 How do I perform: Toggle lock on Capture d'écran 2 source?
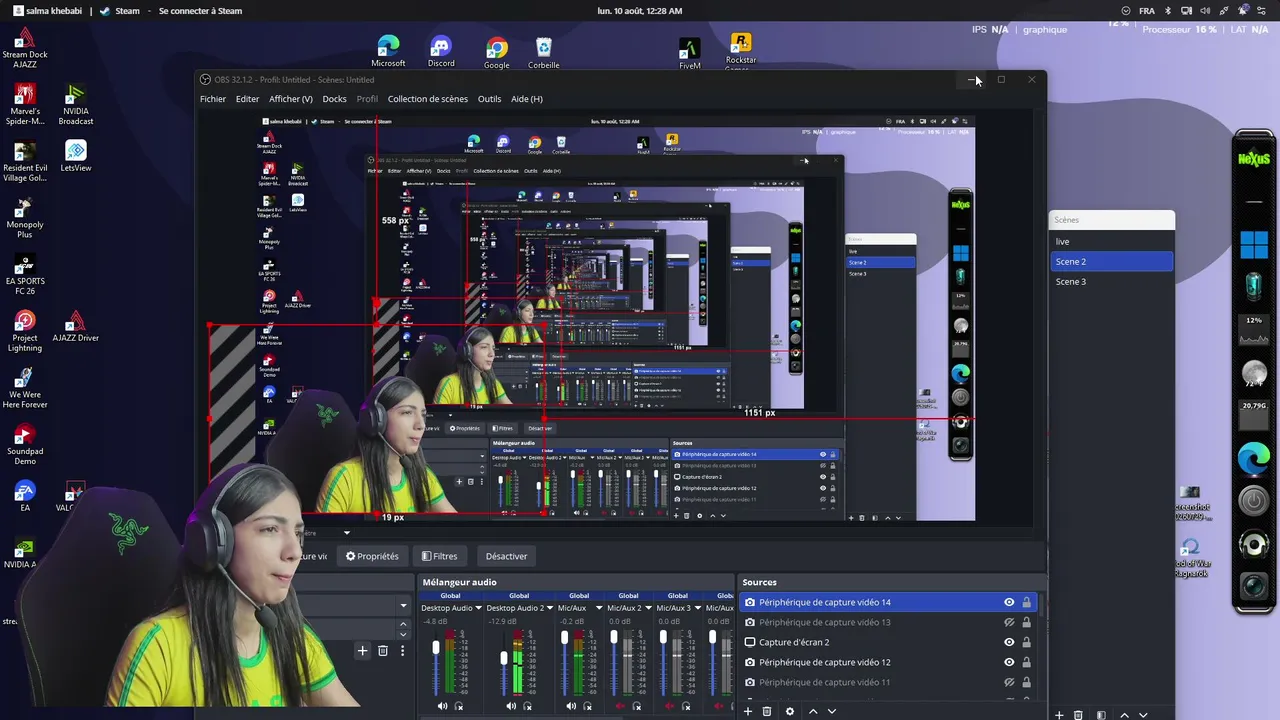[x=1026, y=642]
